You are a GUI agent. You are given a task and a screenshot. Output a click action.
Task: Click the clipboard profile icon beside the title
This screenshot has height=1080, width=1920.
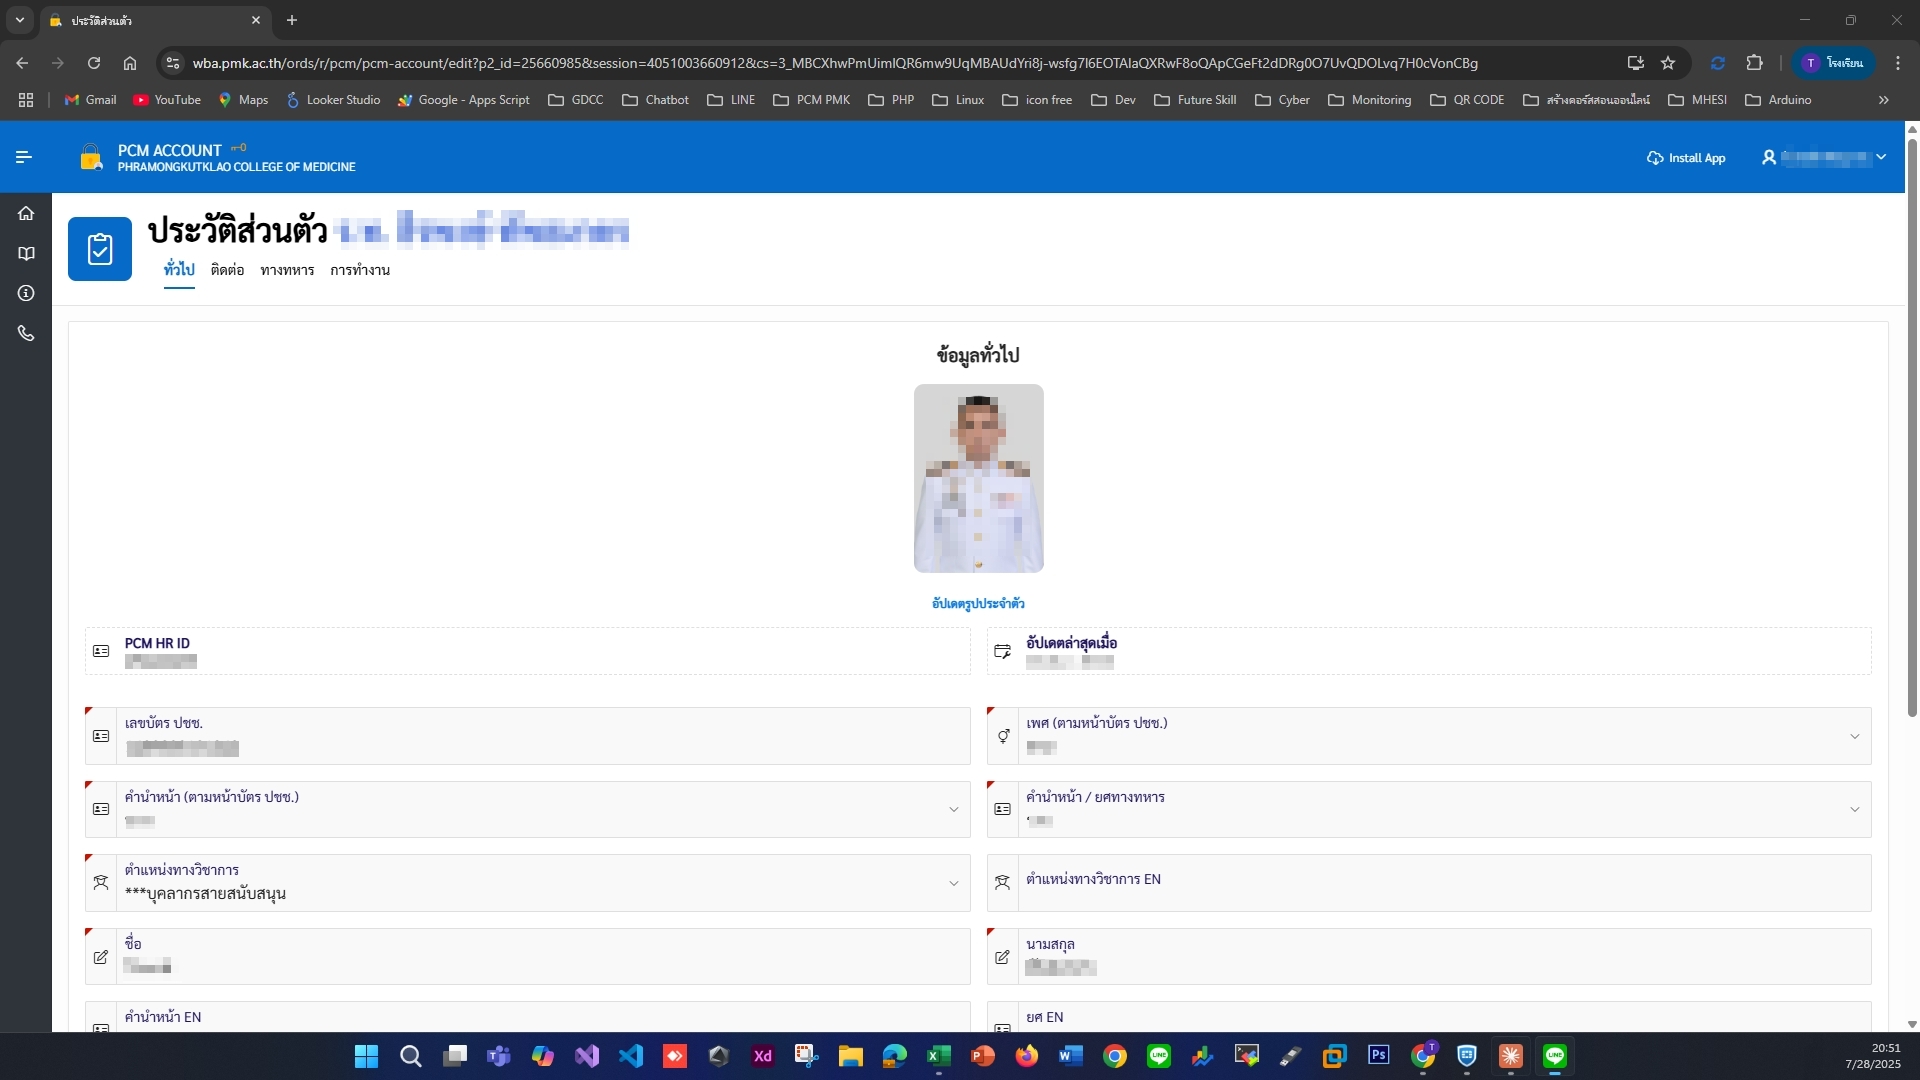[x=100, y=249]
